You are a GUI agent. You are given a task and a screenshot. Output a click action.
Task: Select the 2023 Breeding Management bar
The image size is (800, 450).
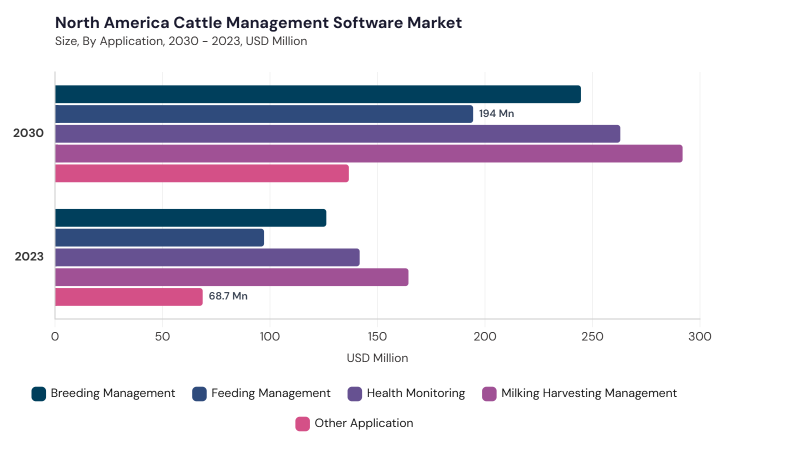tap(191, 218)
